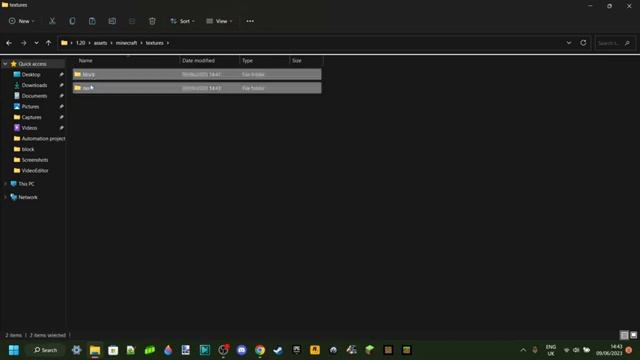The width and height of the screenshot is (640, 360).
Task: Open the Sort options dropdown
Action: 182,21
